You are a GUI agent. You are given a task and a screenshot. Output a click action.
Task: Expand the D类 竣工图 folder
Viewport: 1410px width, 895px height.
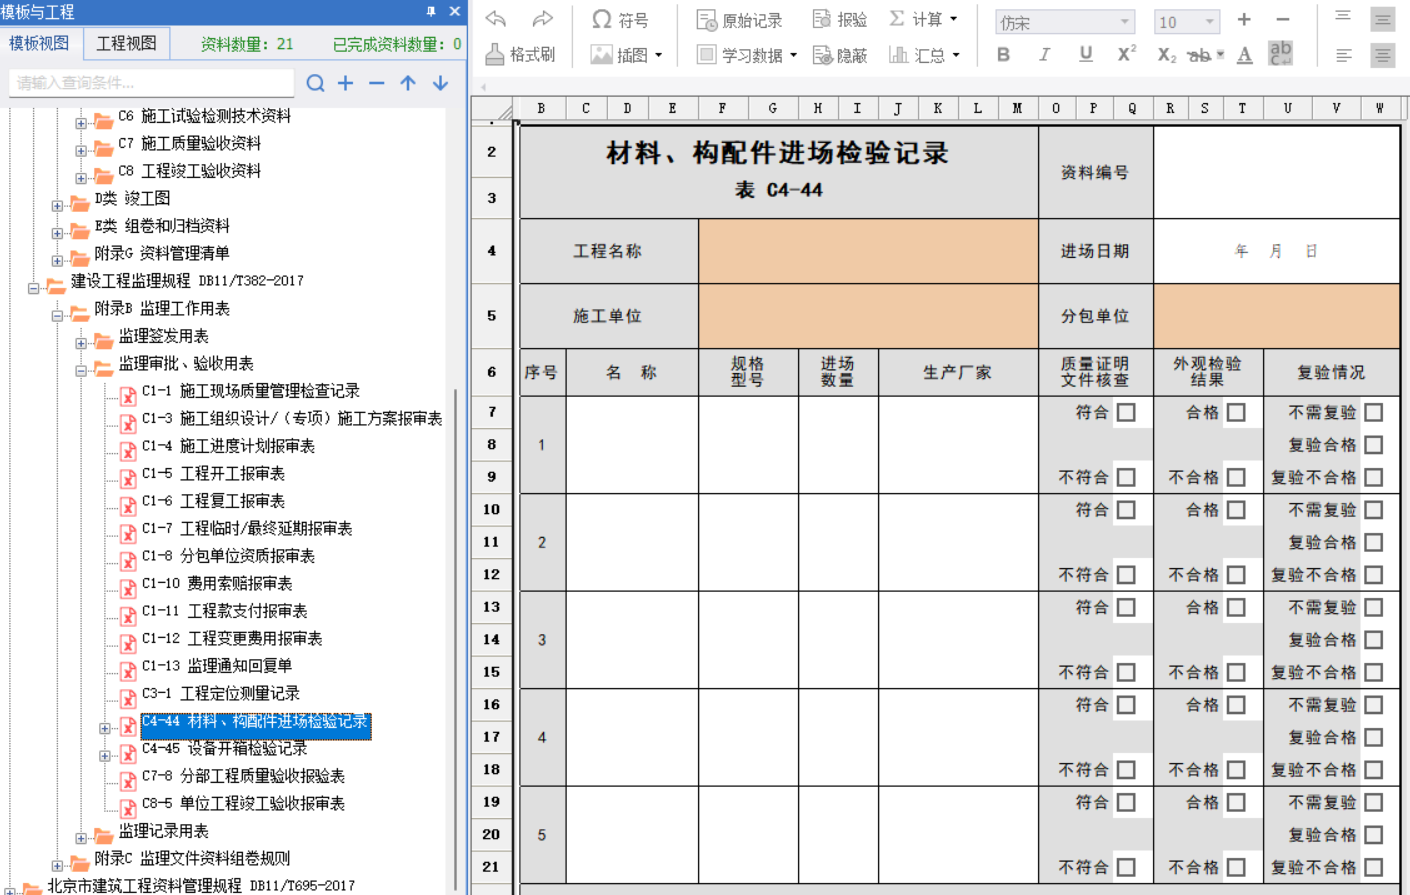[57, 206]
